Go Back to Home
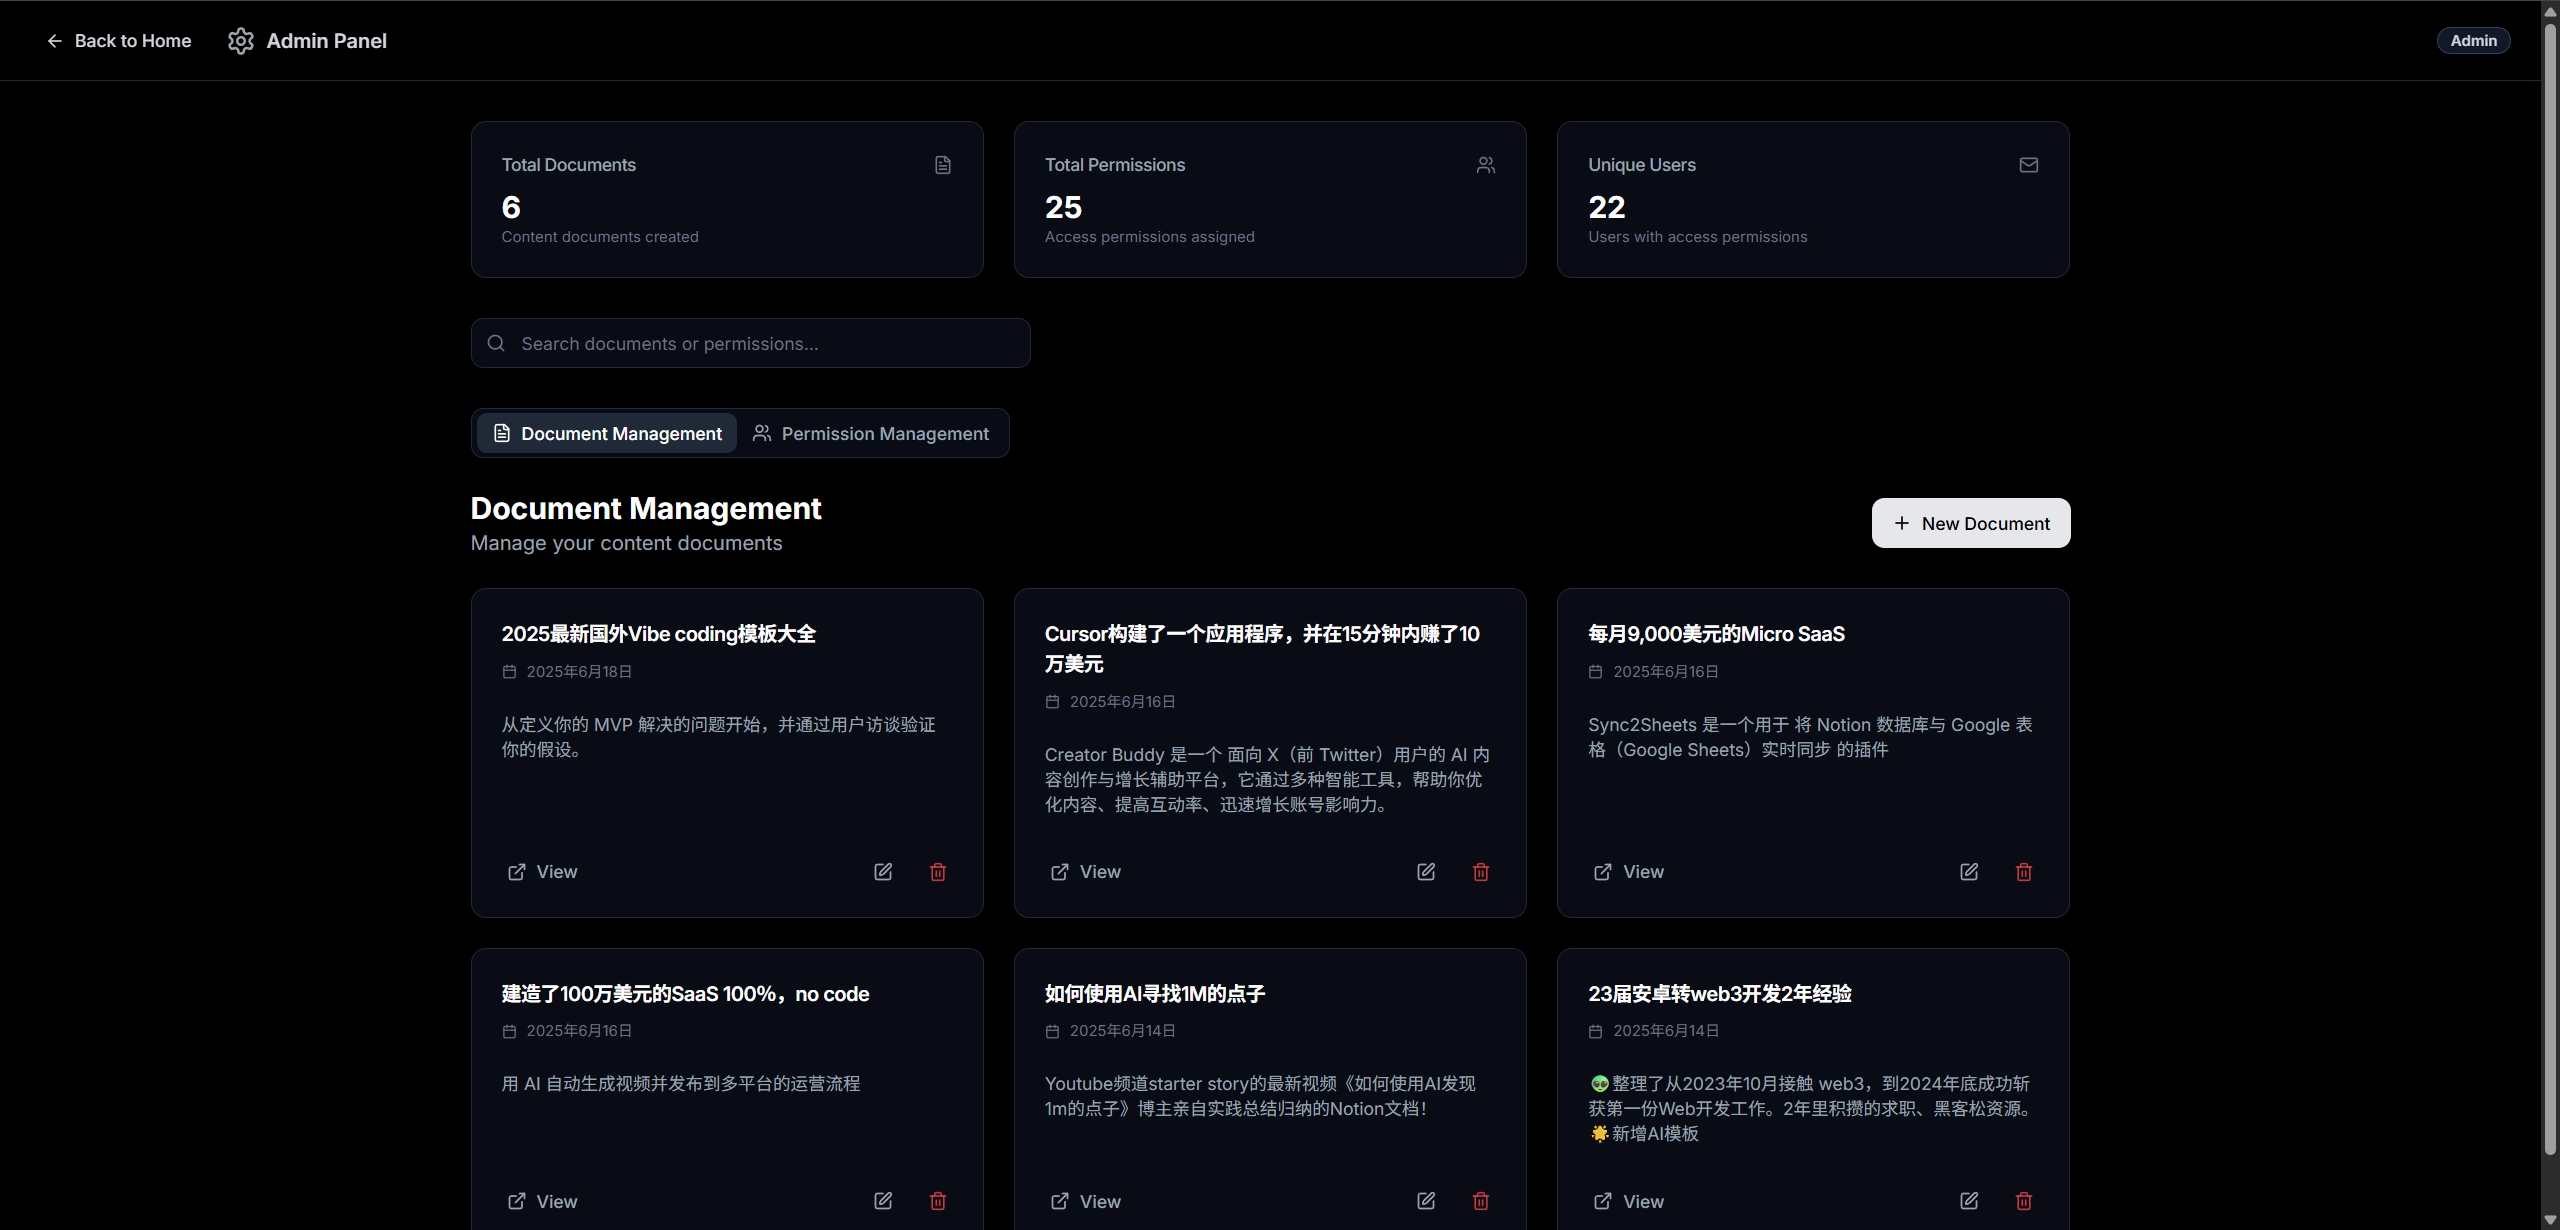Image resolution: width=2560 pixels, height=1230 pixels. point(119,41)
